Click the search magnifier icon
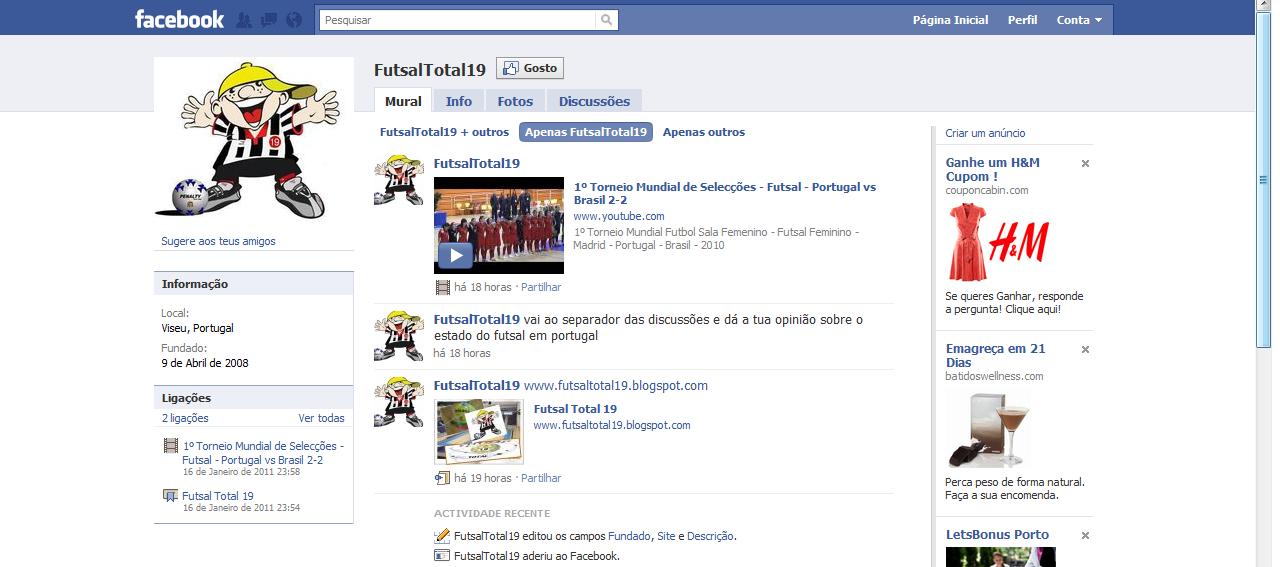1280x567 pixels. click(607, 20)
